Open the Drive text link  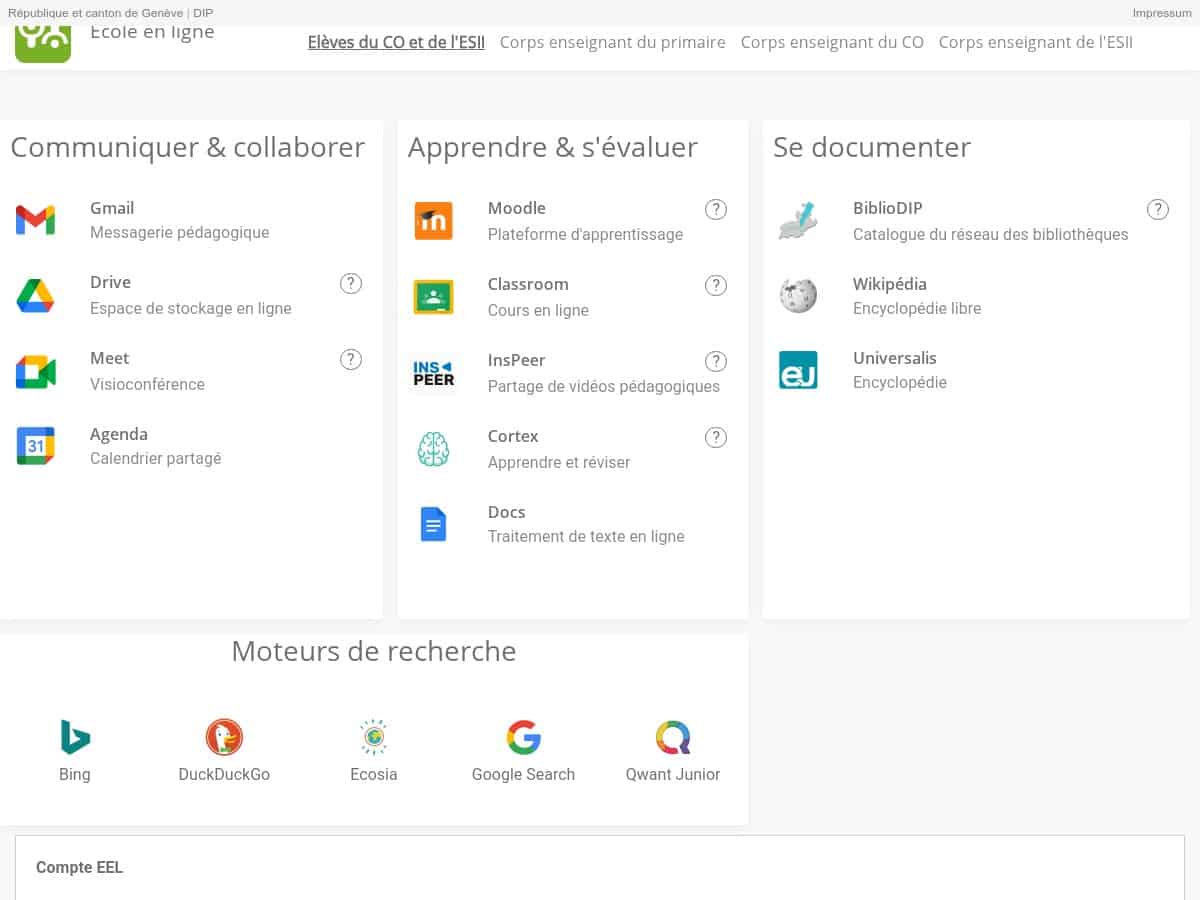pyautogui.click(x=110, y=282)
